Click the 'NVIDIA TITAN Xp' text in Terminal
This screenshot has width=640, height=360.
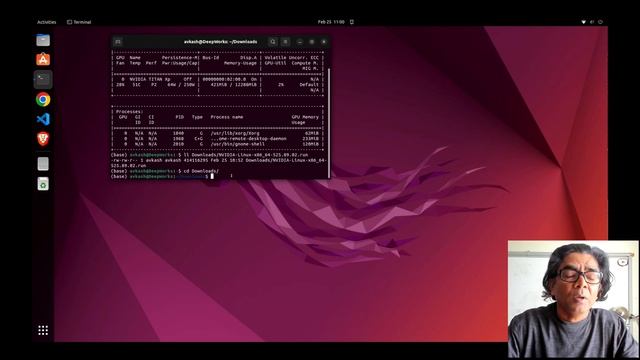tap(150, 79)
